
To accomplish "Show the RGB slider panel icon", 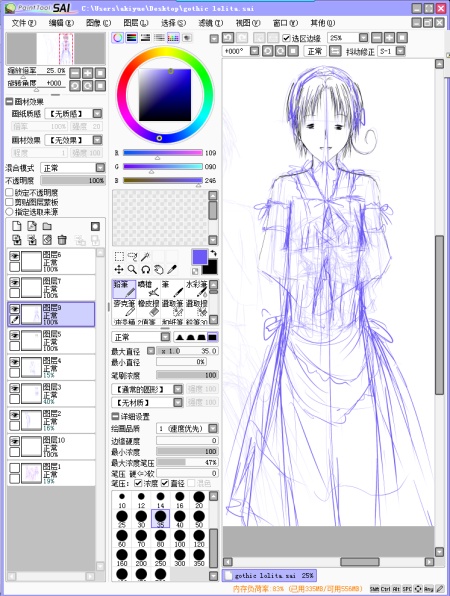I will [132, 38].
